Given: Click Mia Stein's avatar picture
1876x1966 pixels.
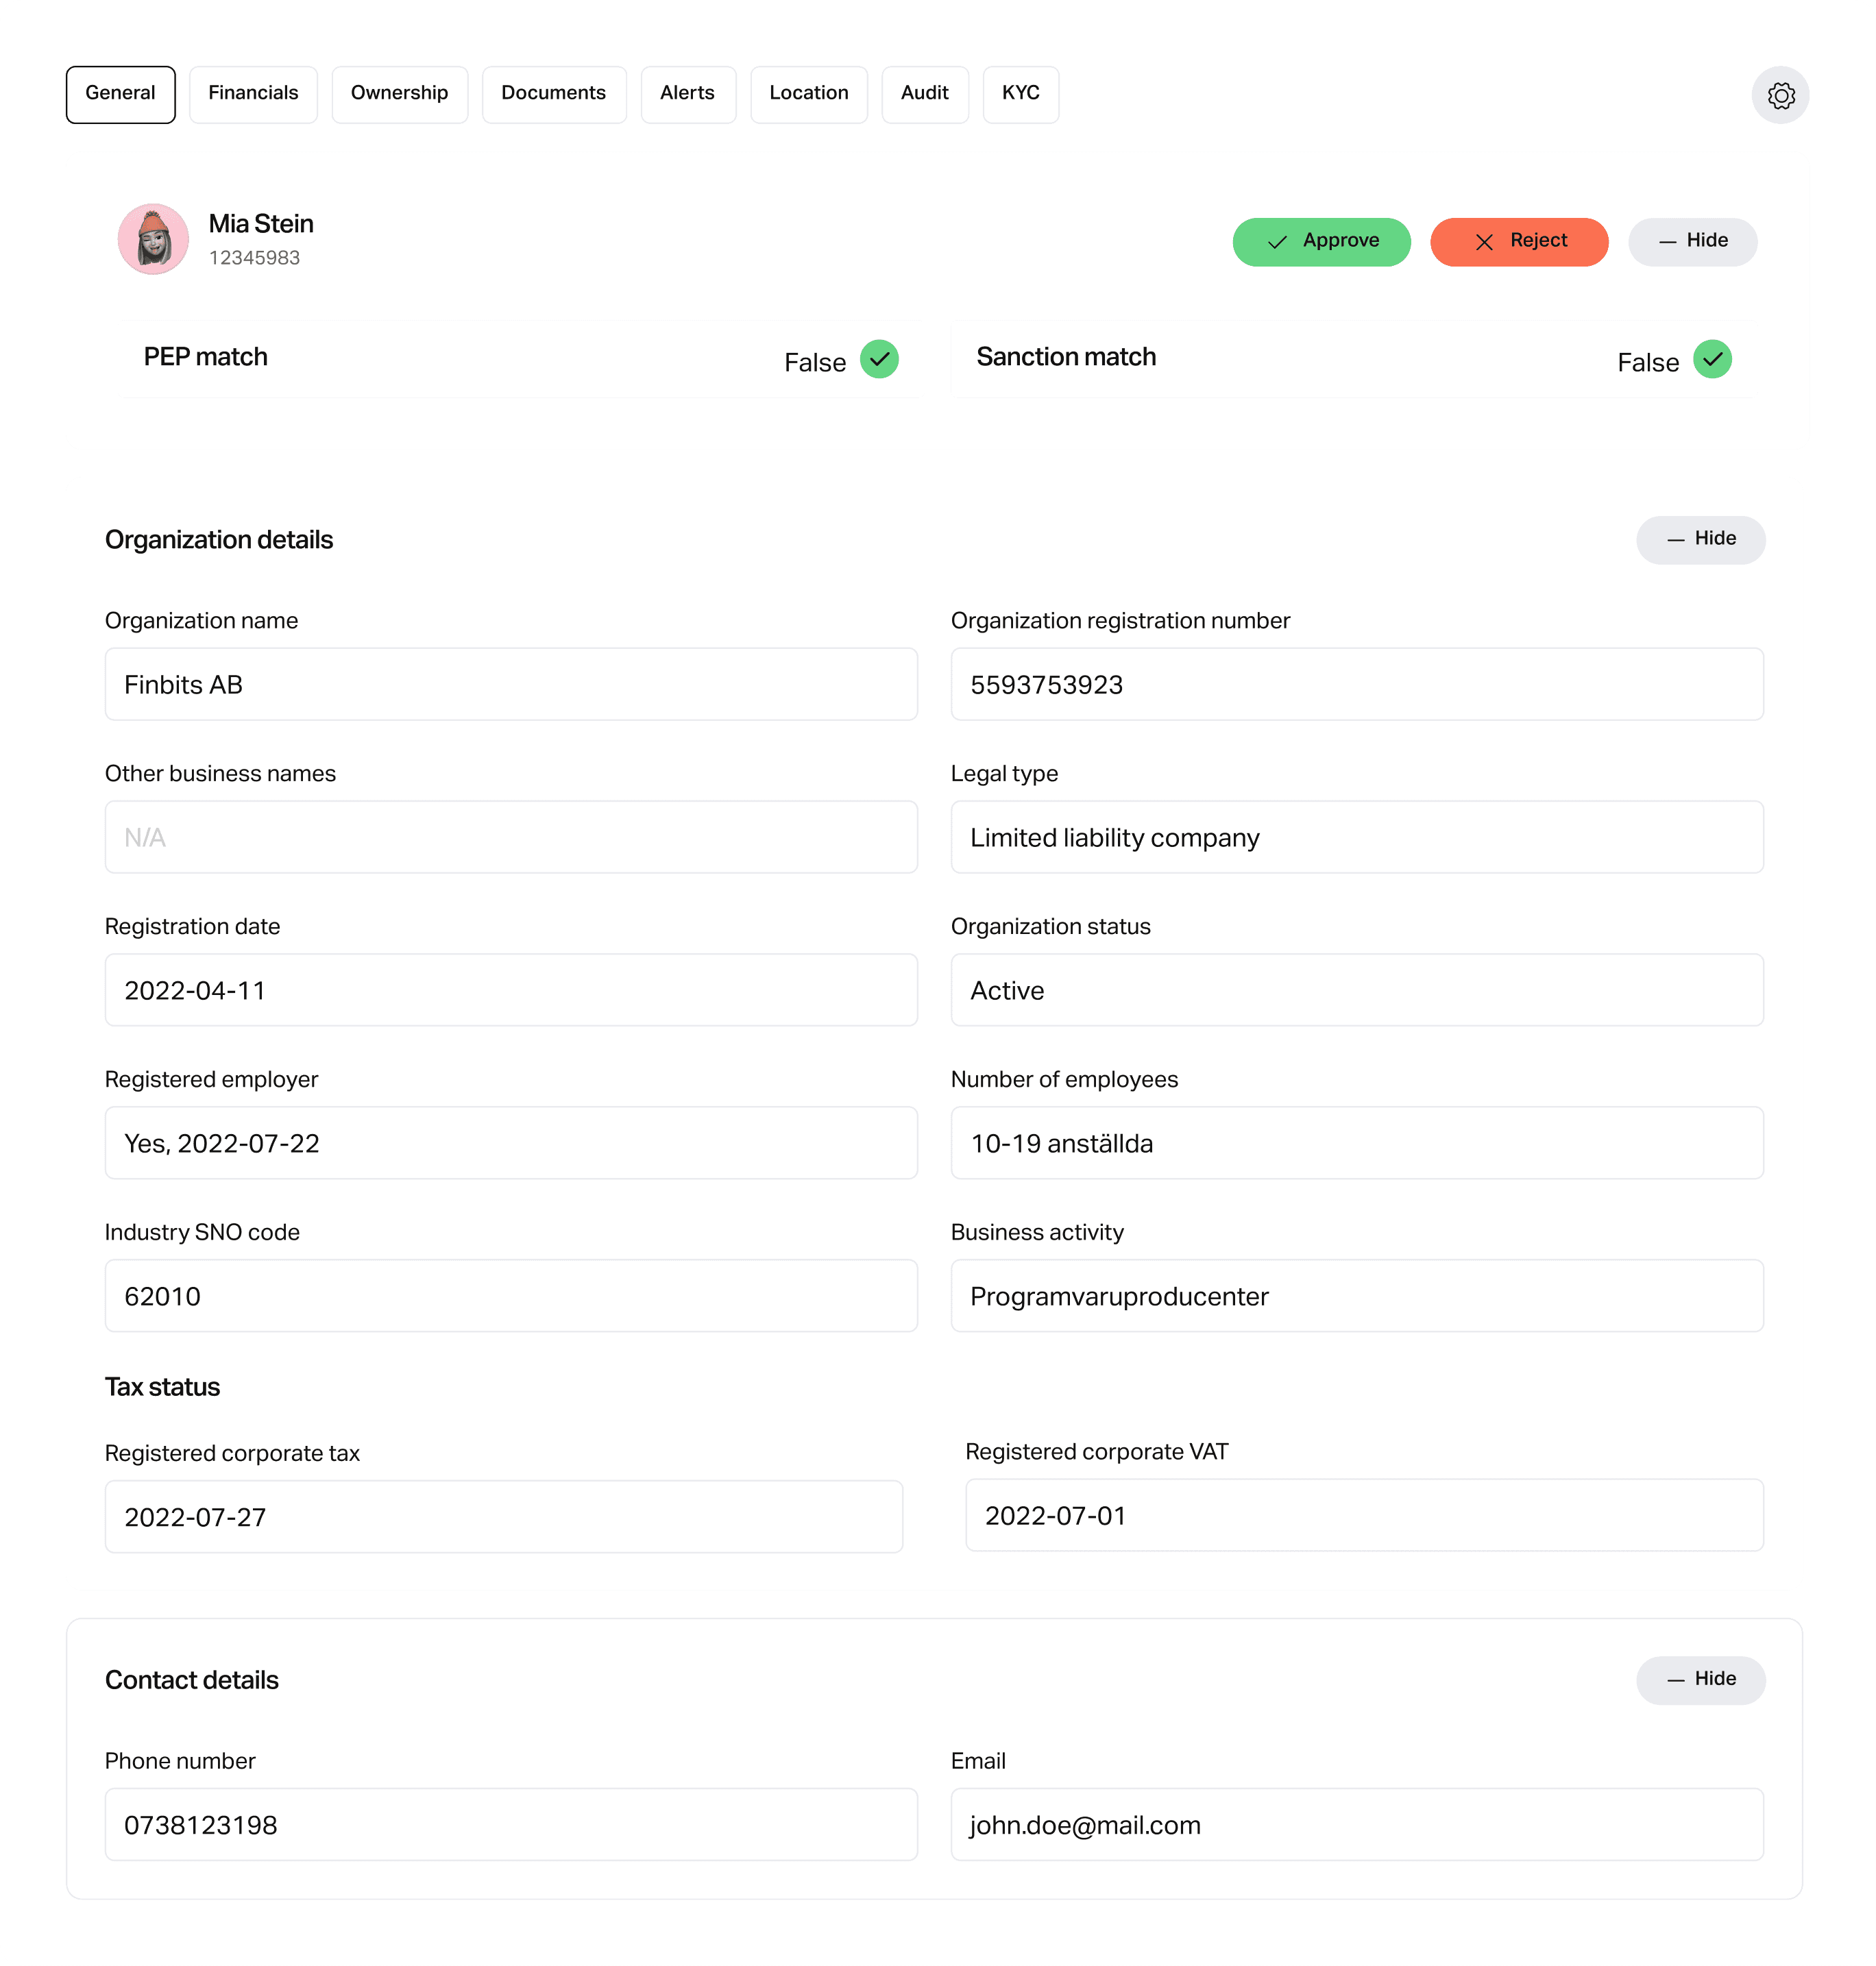Looking at the screenshot, I should coord(153,240).
